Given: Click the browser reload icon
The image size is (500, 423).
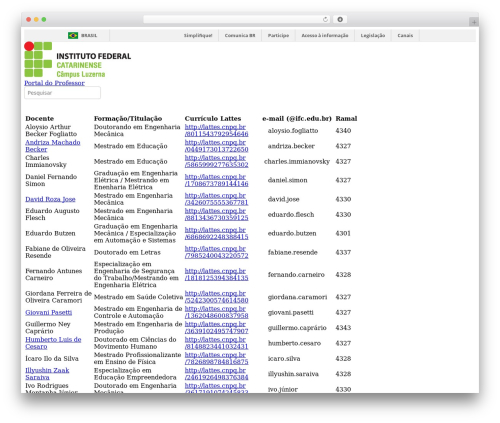Looking at the screenshot, I should (325, 19).
